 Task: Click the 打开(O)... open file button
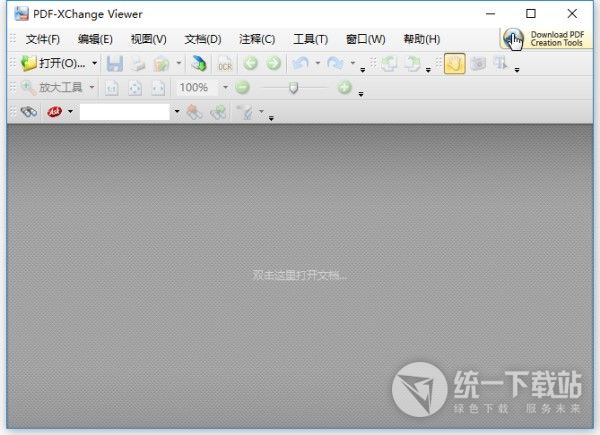[53, 64]
